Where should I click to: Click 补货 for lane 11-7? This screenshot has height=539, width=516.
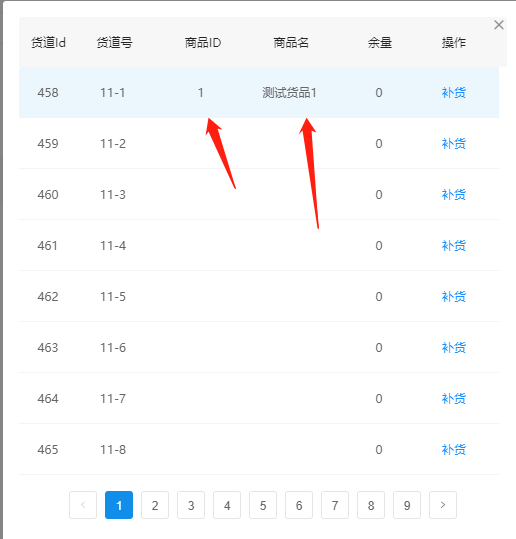pos(453,399)
